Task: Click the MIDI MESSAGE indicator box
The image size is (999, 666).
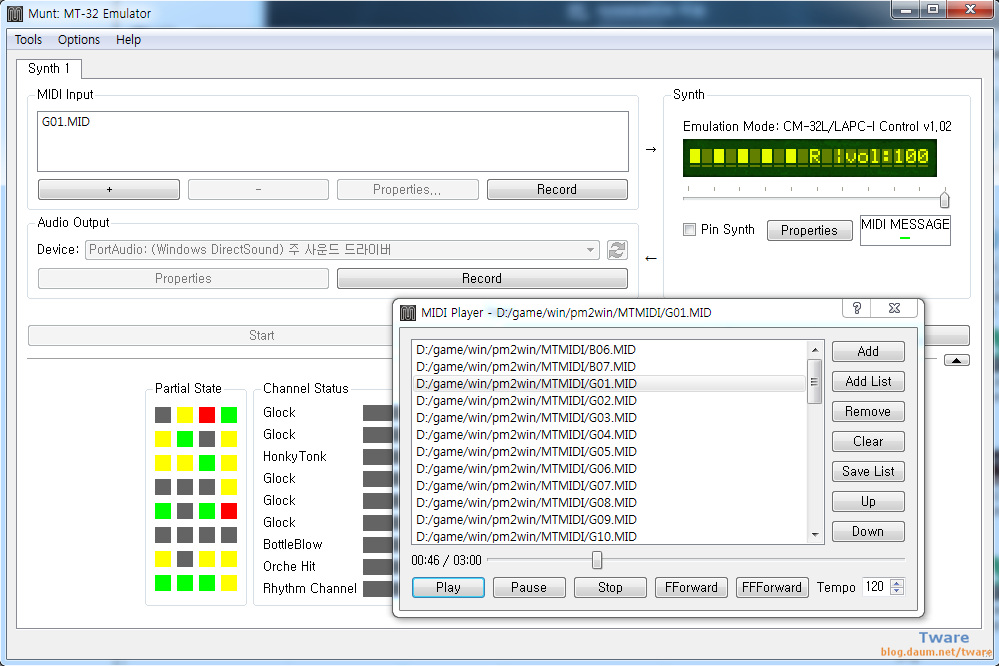Action: click(905, 229)
